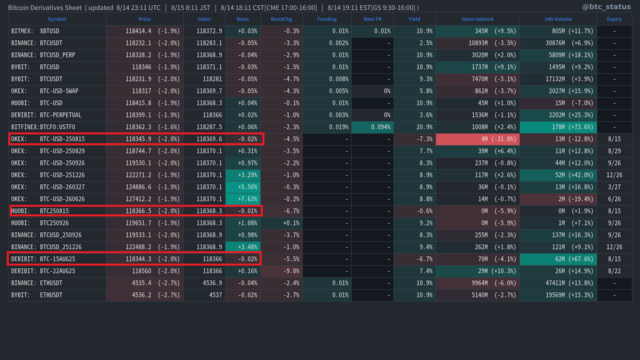Select the green +7.63% basis cell
This screenshot has height=360, width=640.
click(243, 199)
